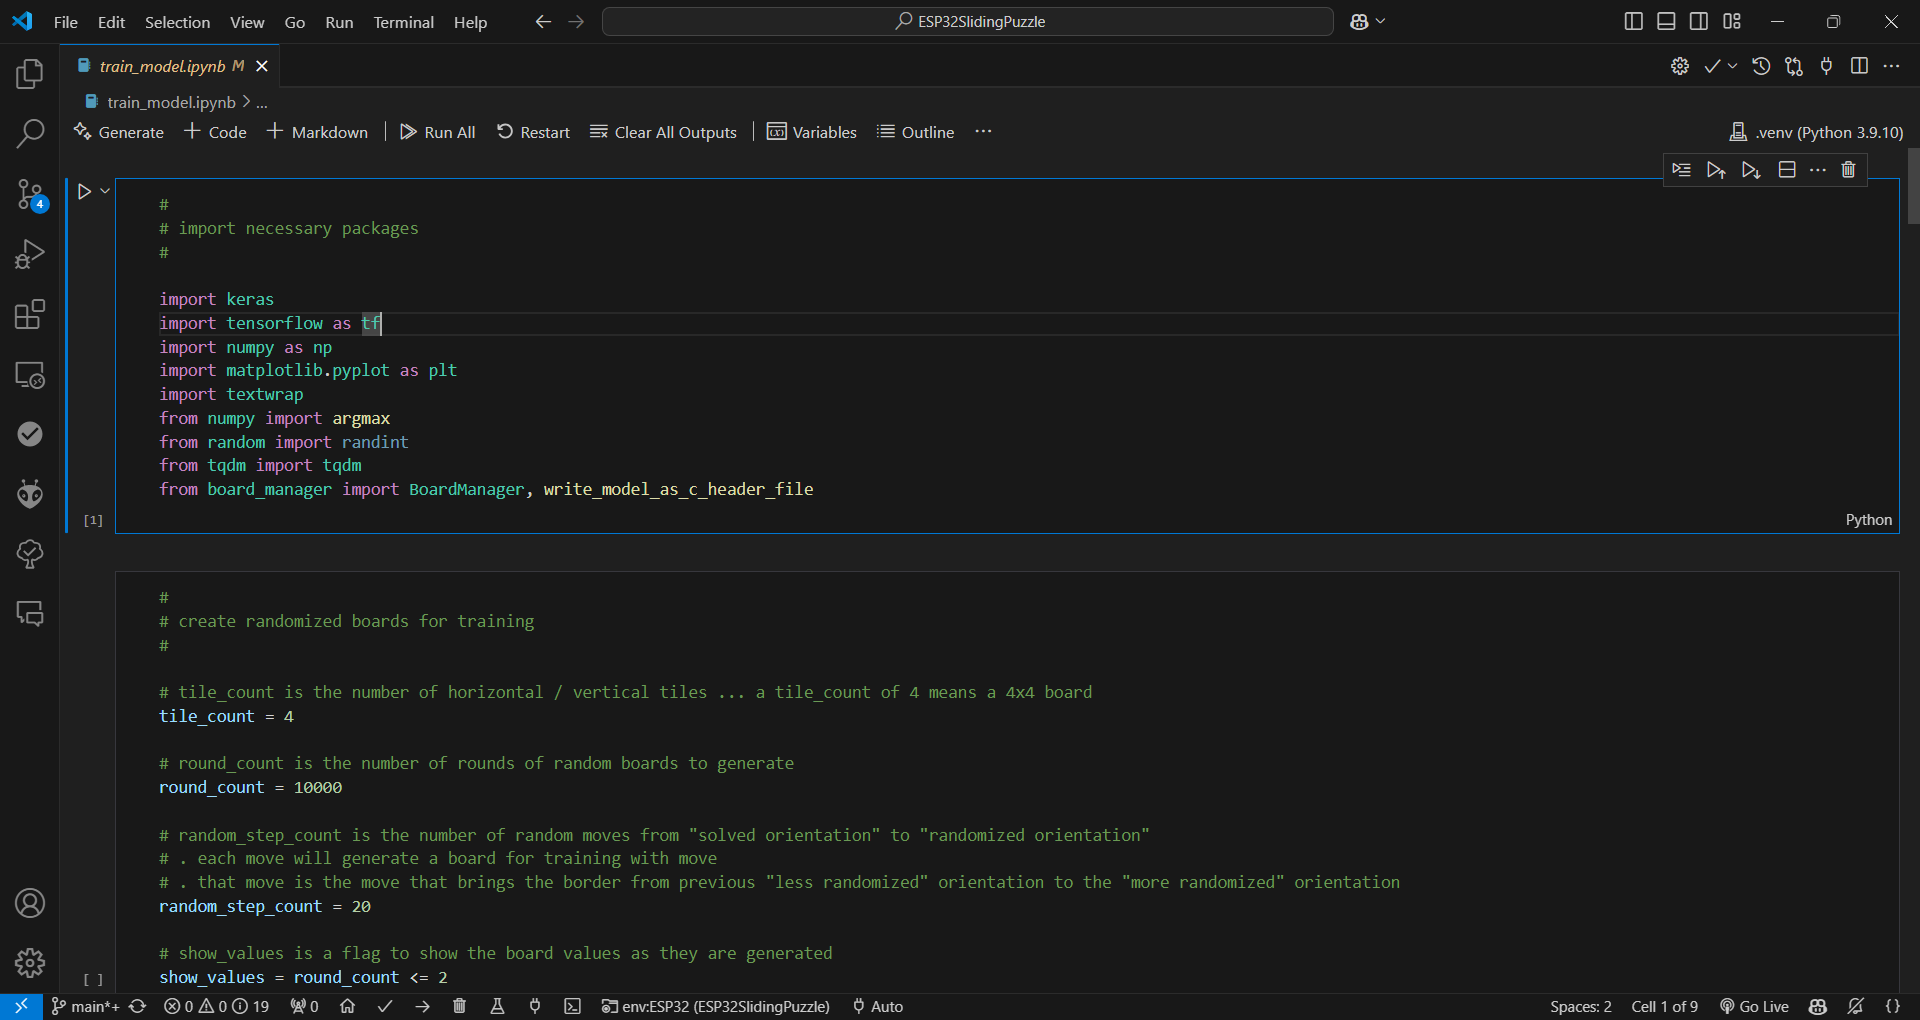Toggle Primary Side Bar layout button
This screenshot has width=1920, height=1020.
1633,21
